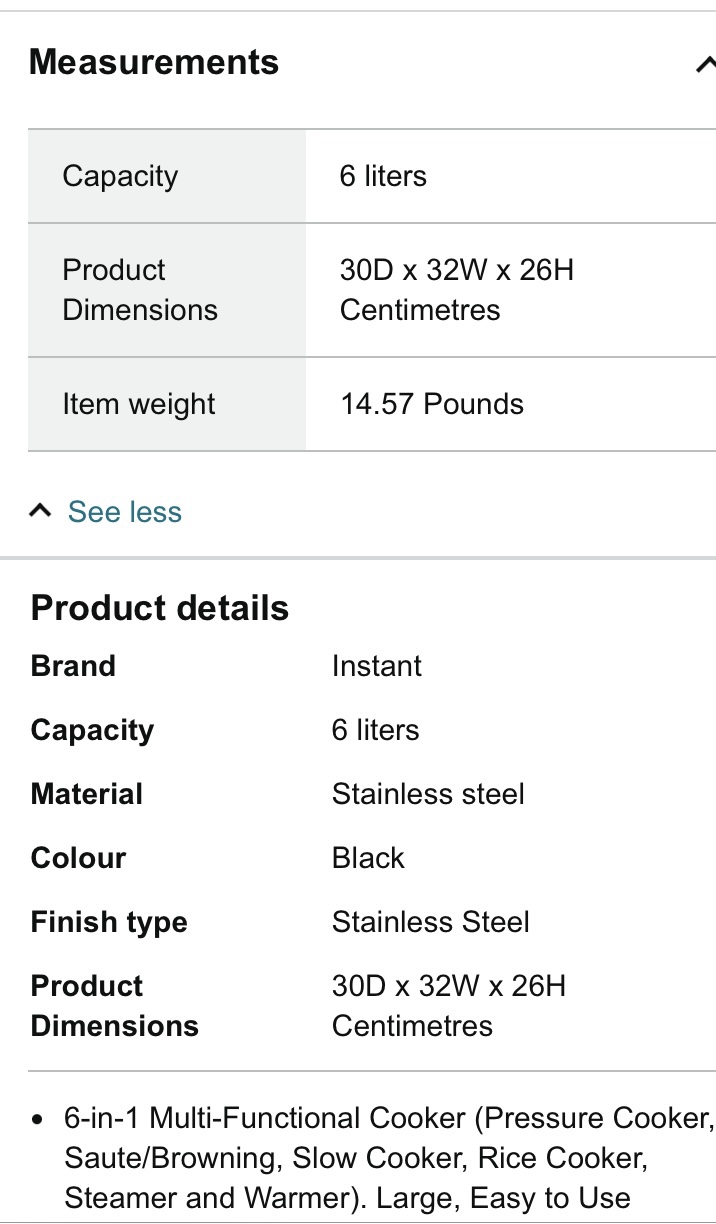Click 6 liters value in measurements table

tap(383, 176)
